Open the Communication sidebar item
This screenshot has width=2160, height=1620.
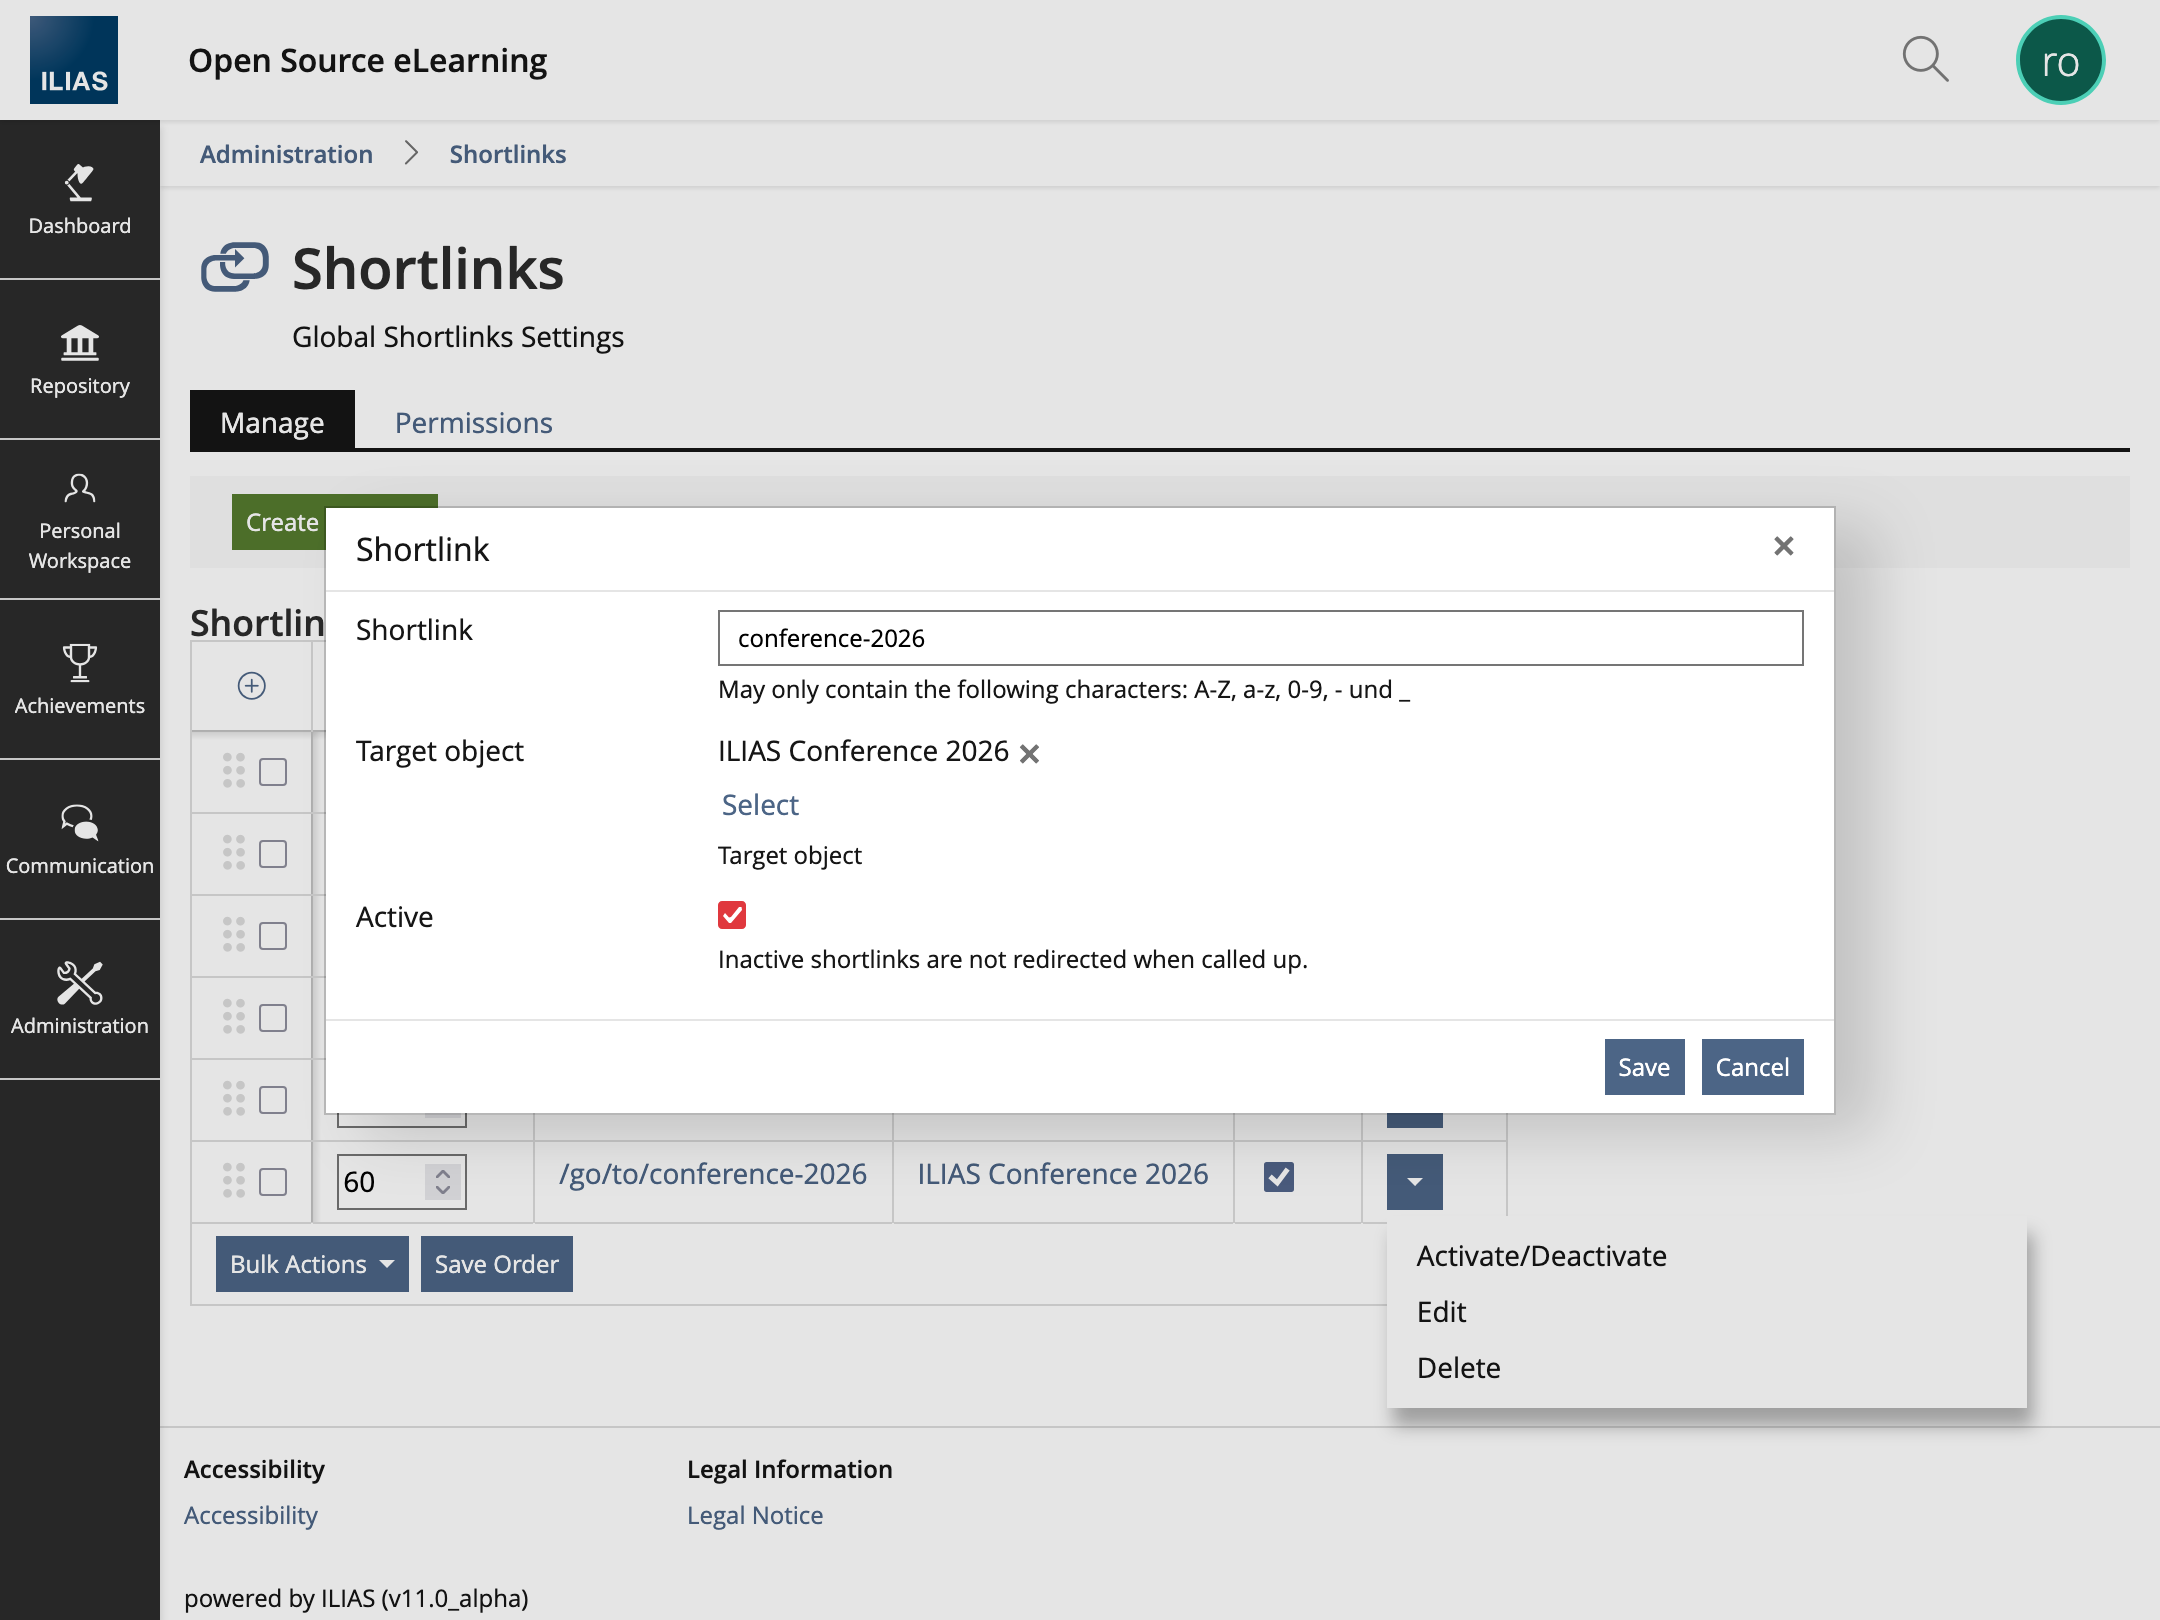[x=80, y=840]
